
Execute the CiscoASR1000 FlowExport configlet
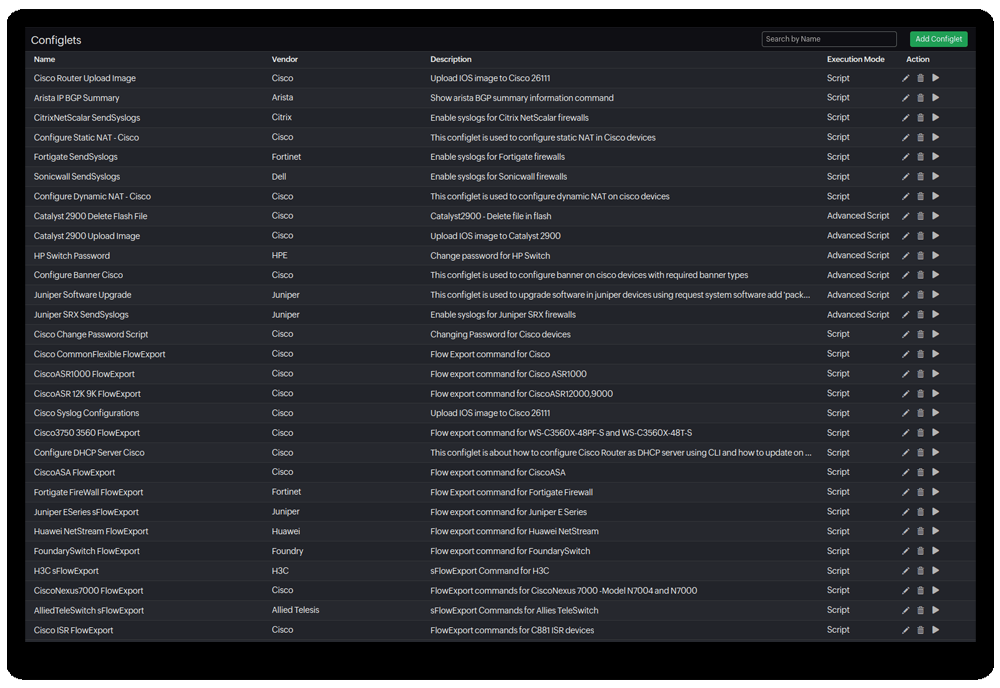point(936,374)
